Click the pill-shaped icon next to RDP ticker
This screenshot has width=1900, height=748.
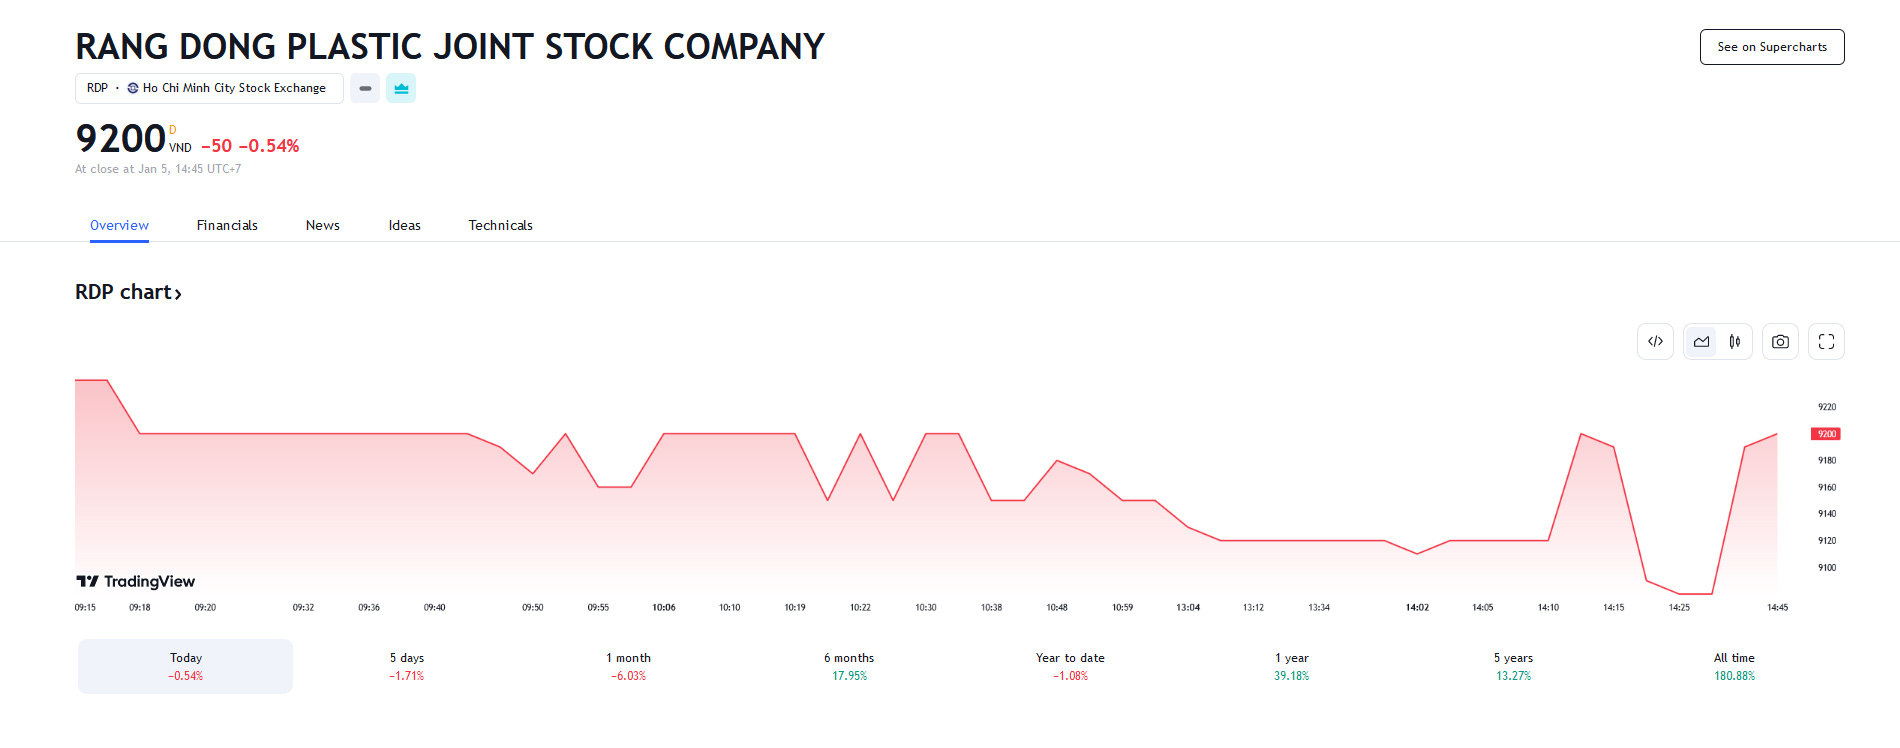click(x=364, y=88)
